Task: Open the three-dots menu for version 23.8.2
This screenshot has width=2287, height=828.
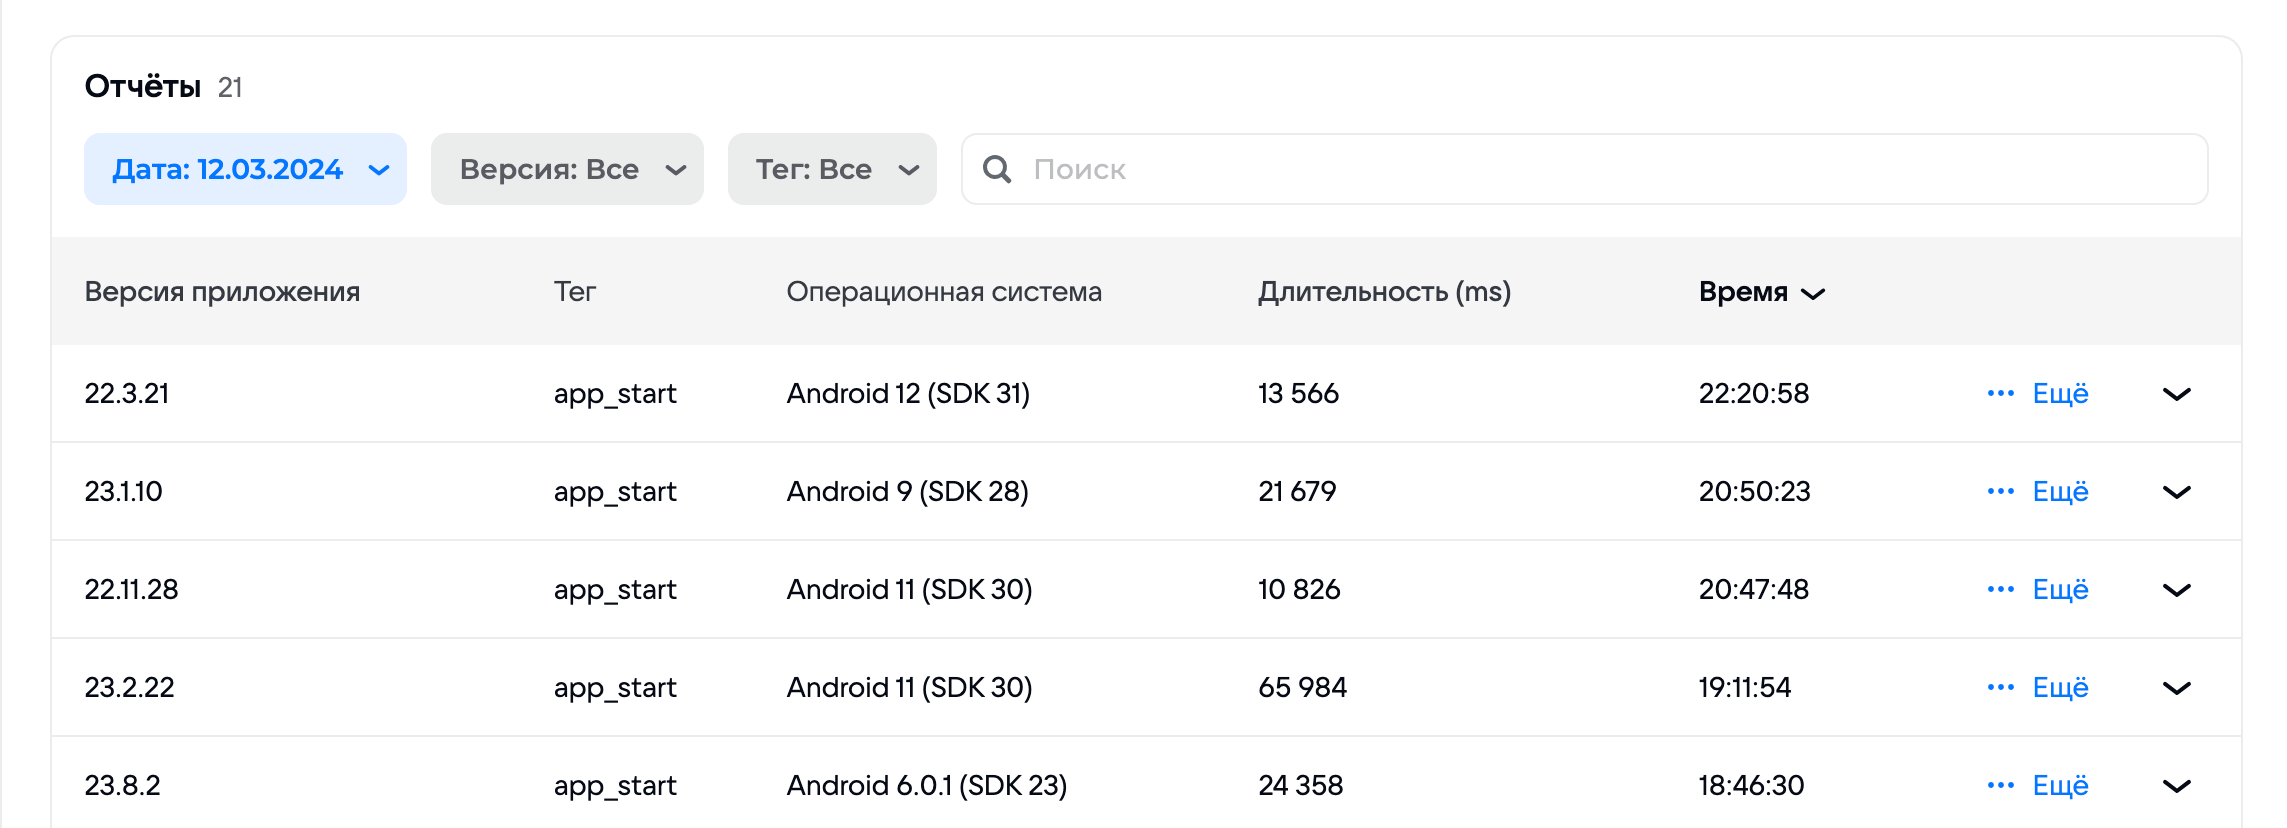Action: (x=2000, y=785)
